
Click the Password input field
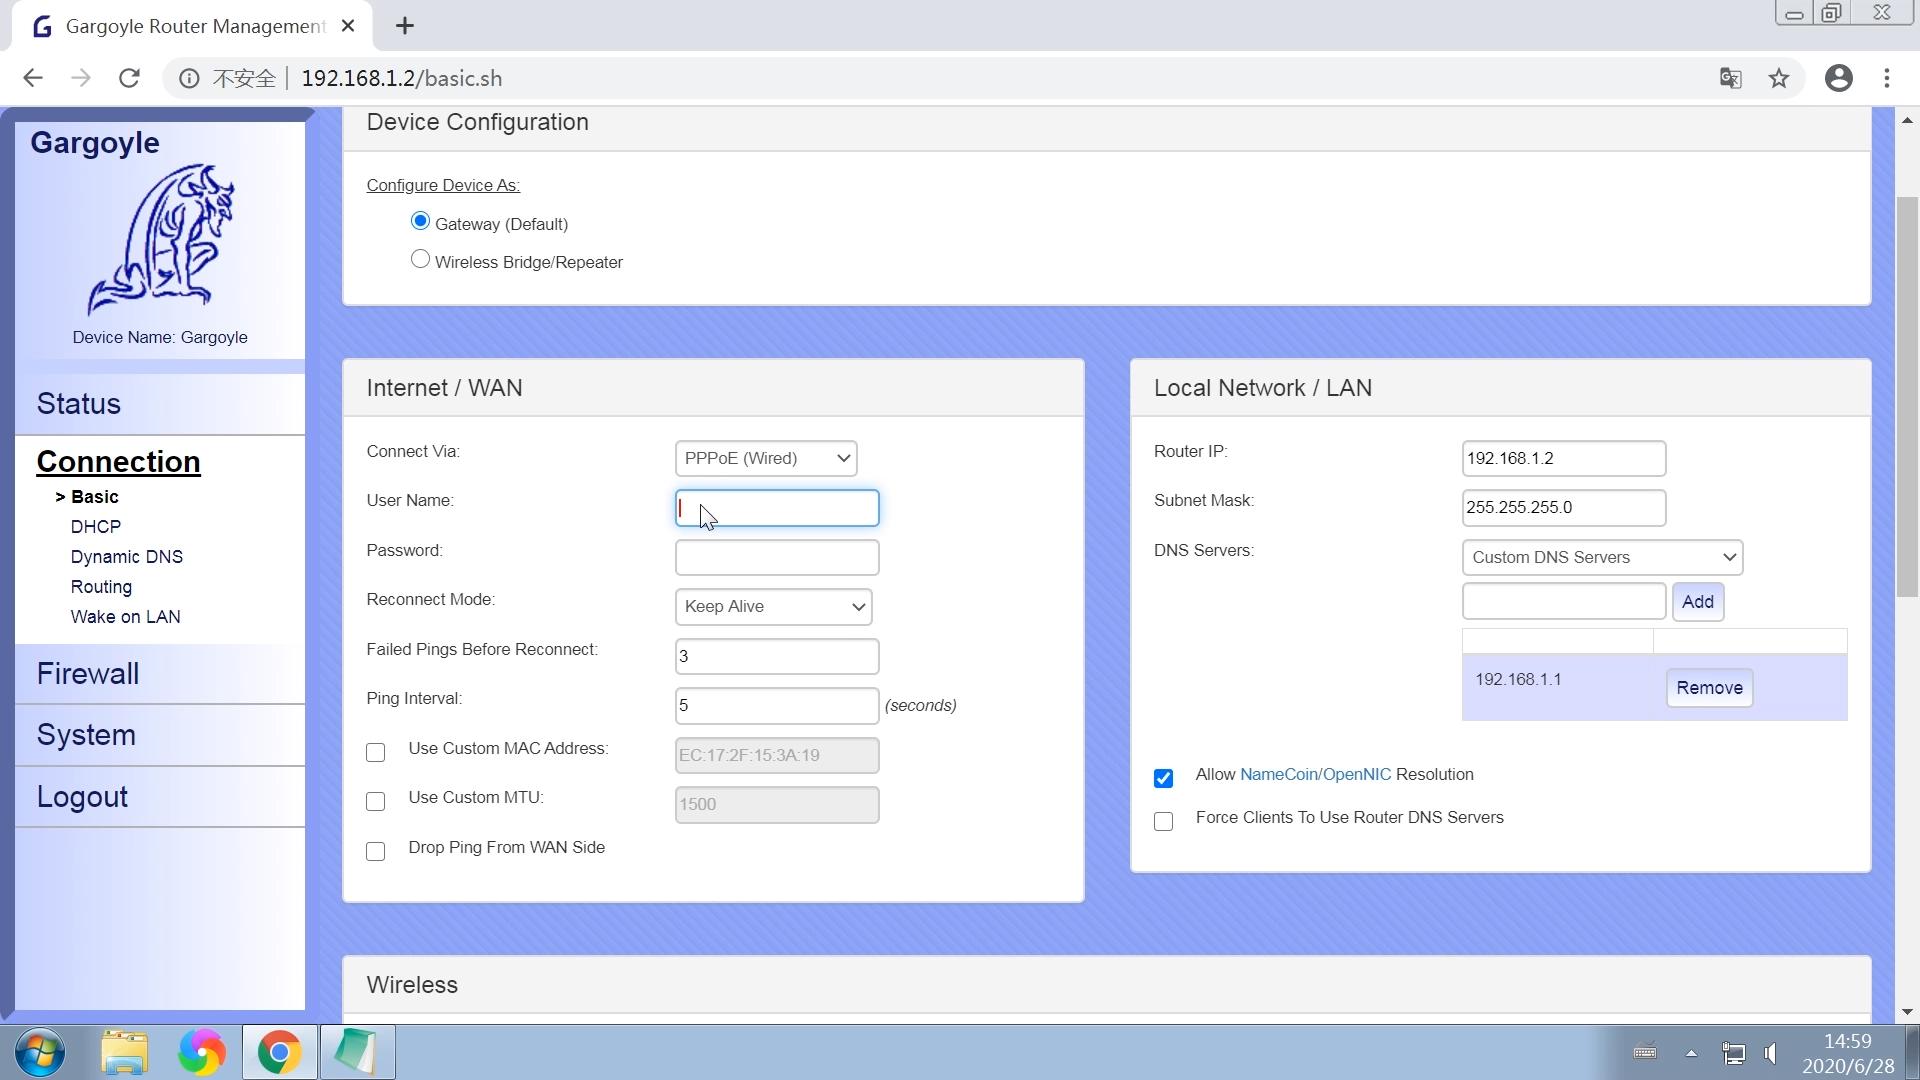pos(777,557)
